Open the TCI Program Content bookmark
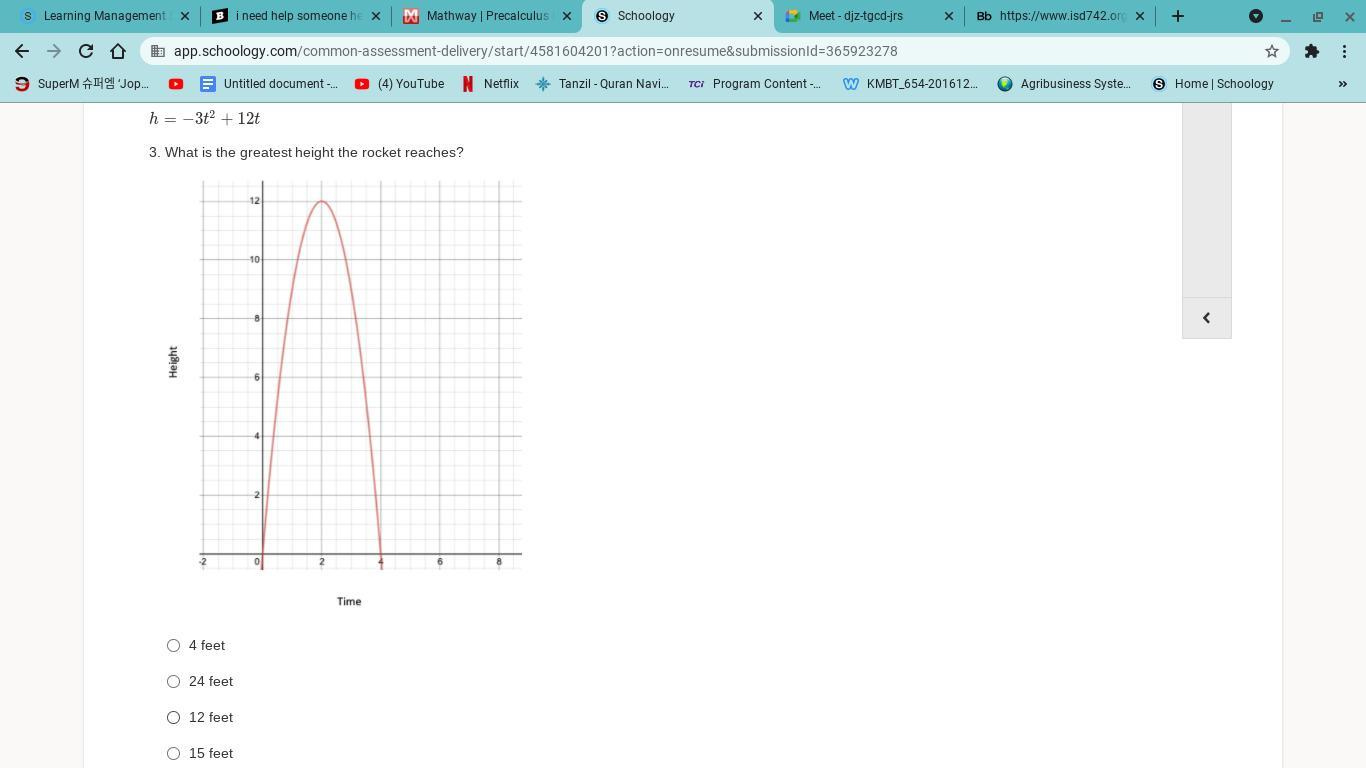Viewport: 1366px width, 768px height. point(755,84)
